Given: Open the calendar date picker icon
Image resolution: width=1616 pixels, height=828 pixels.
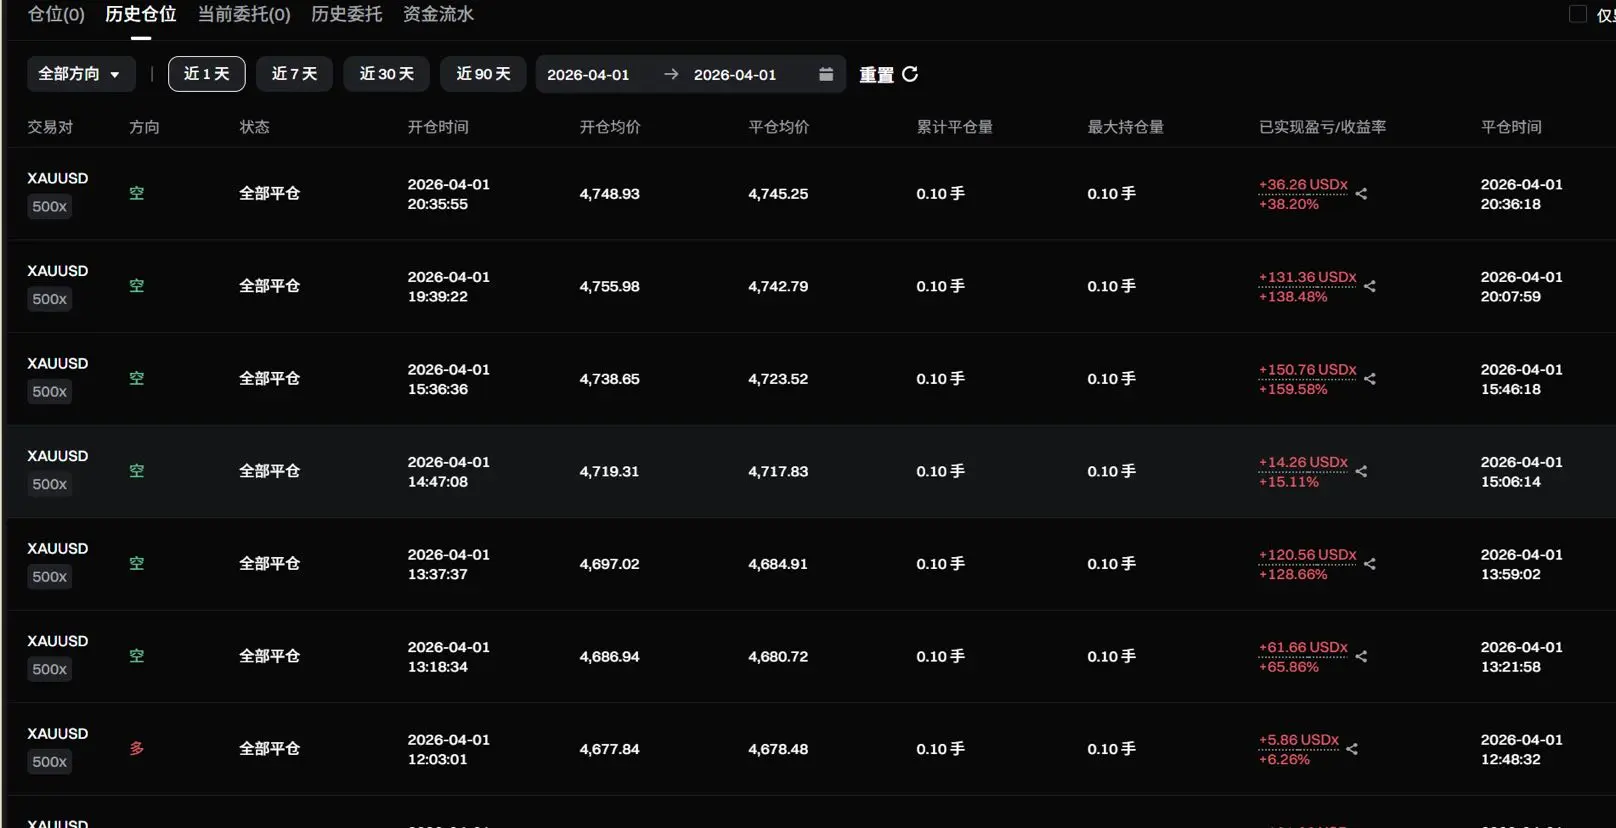Looking at the screenshot, I should [826, 74].
